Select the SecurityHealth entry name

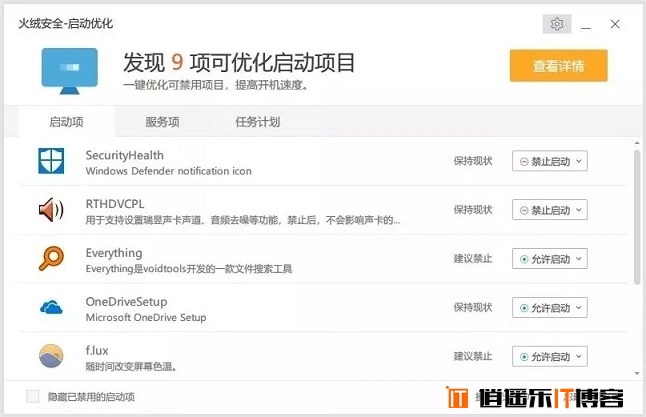[x=124, y=155]
